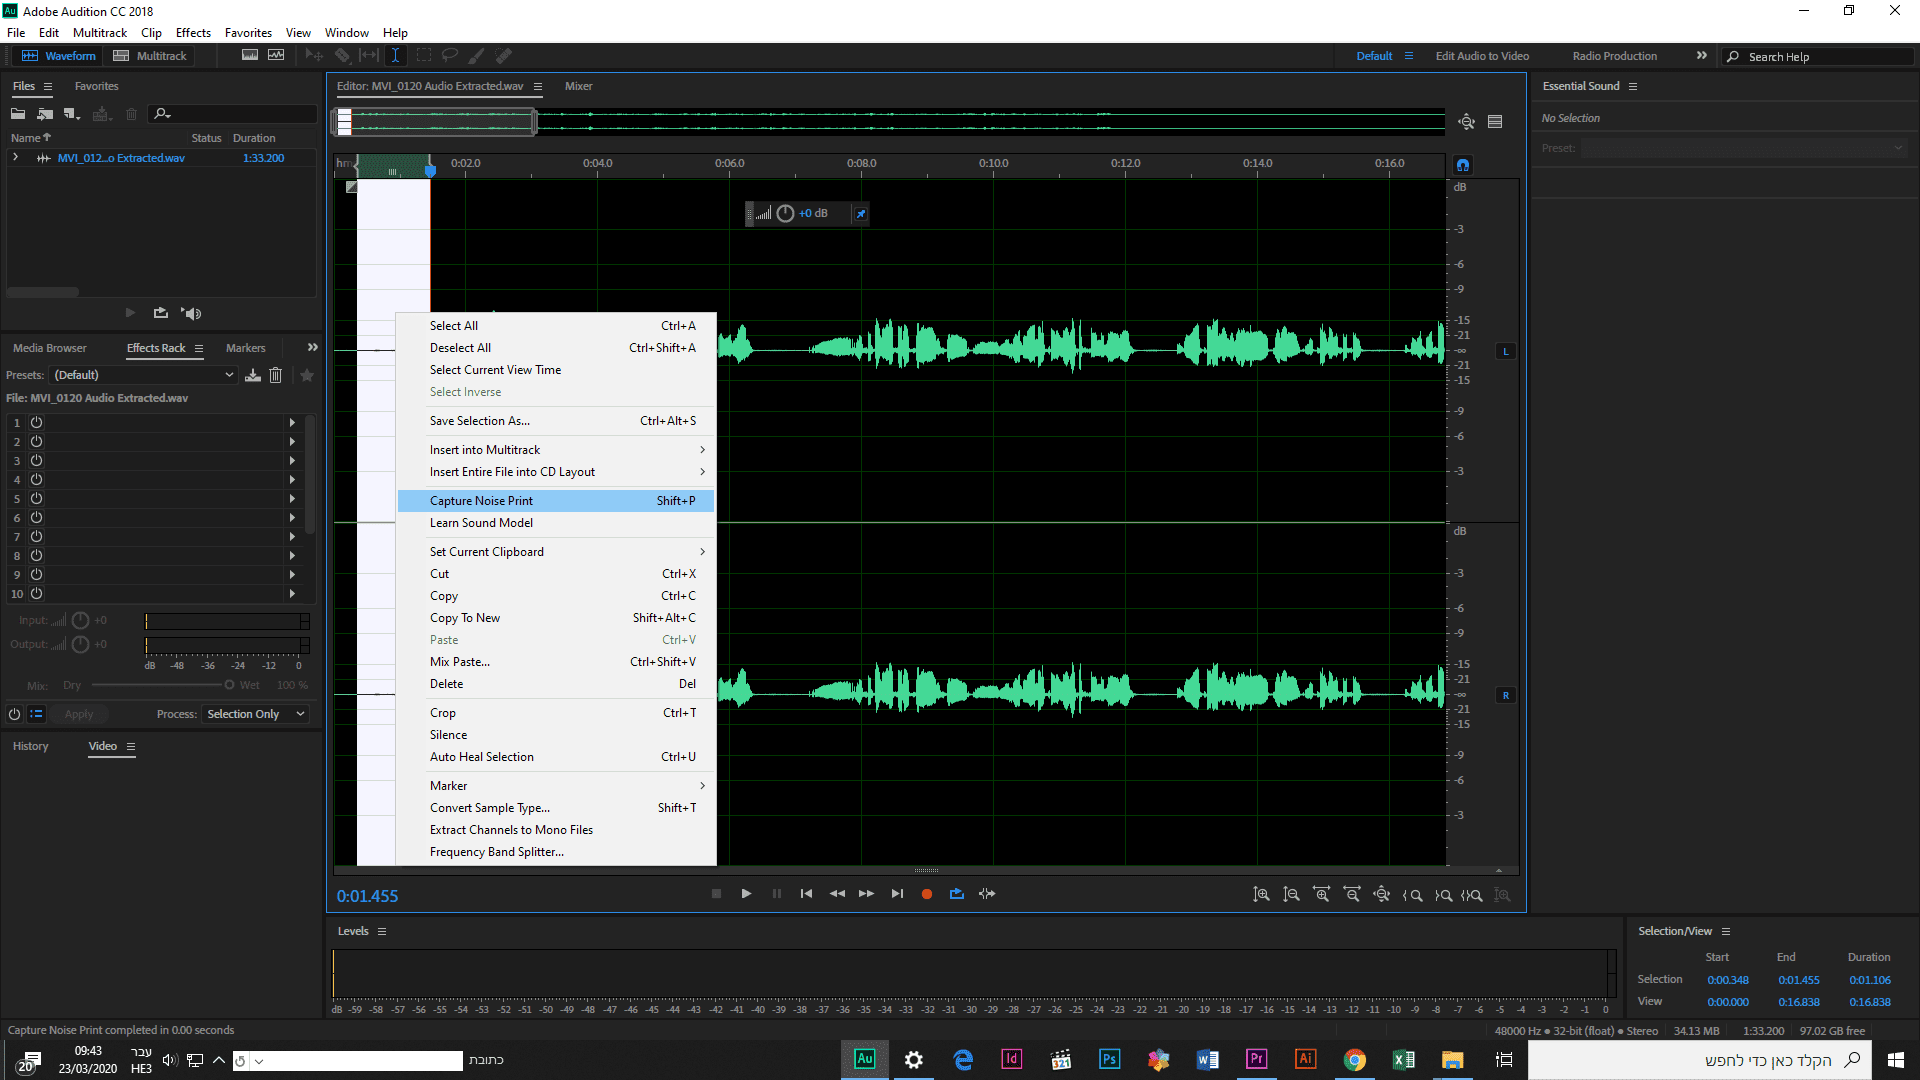Open file icon in Files panel
This screenshot has width=1920, height=1080.
coord(18,114)
